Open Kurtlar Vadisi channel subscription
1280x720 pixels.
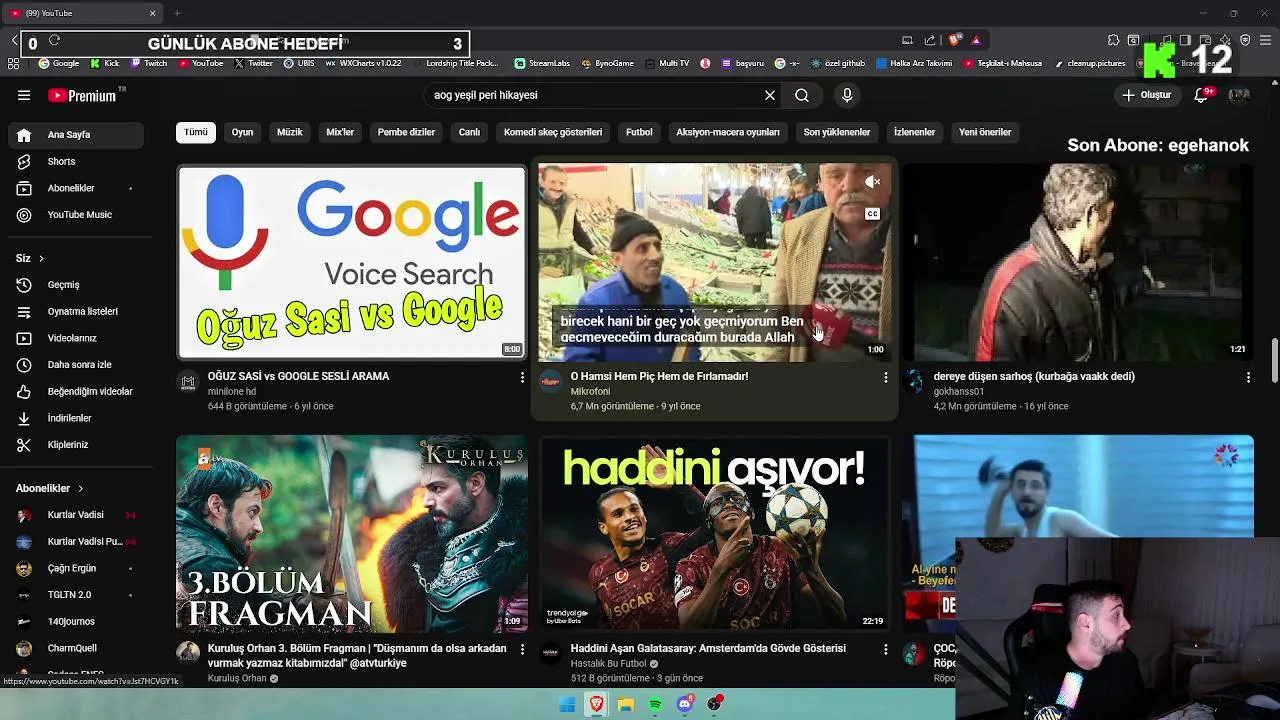click(75, 515)
